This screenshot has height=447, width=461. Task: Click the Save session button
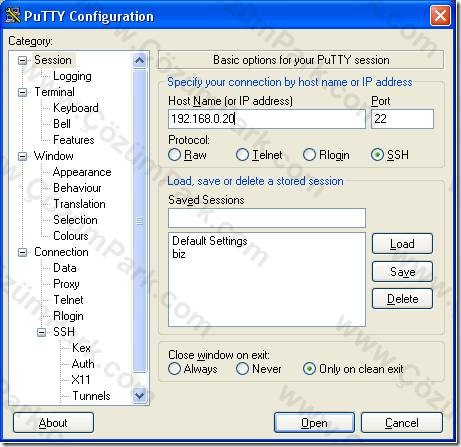[x=402, y=271]
